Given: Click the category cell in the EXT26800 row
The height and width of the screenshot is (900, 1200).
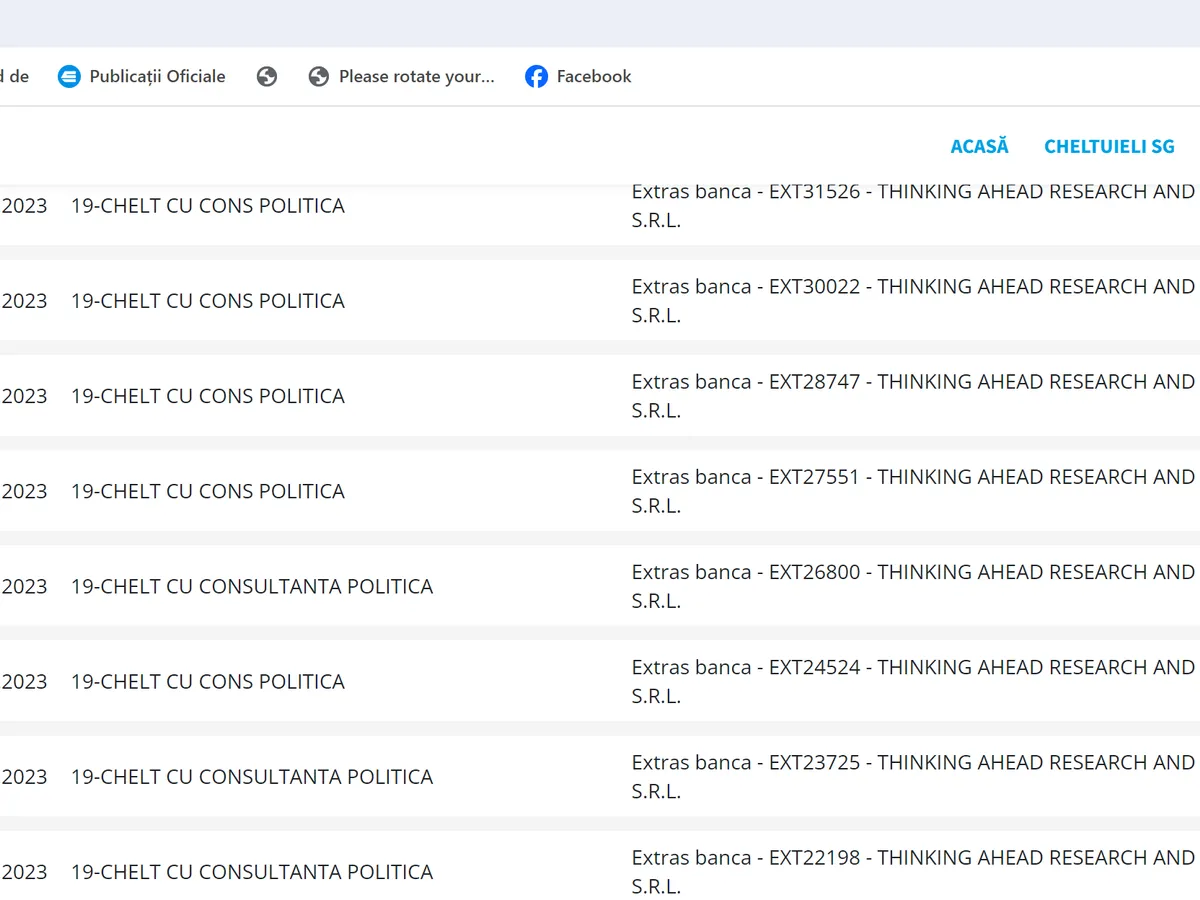Looking at the screenshot, I should [x=251, y=586].
